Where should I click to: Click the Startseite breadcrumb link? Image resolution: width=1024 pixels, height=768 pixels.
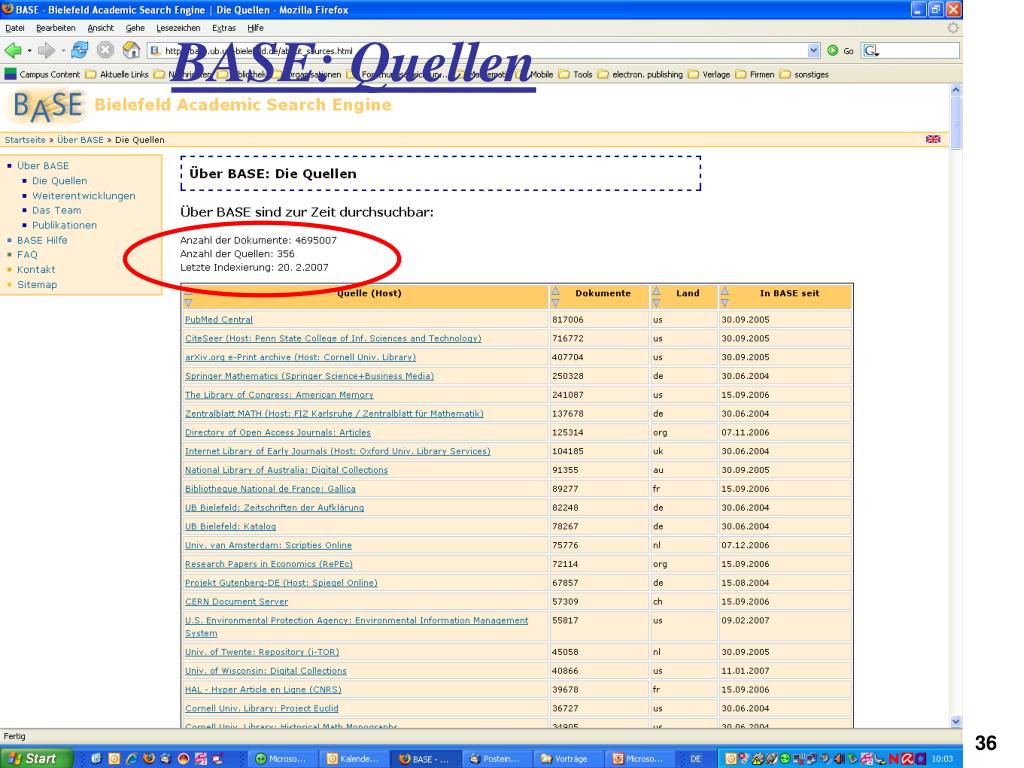[x=25, y=140]
